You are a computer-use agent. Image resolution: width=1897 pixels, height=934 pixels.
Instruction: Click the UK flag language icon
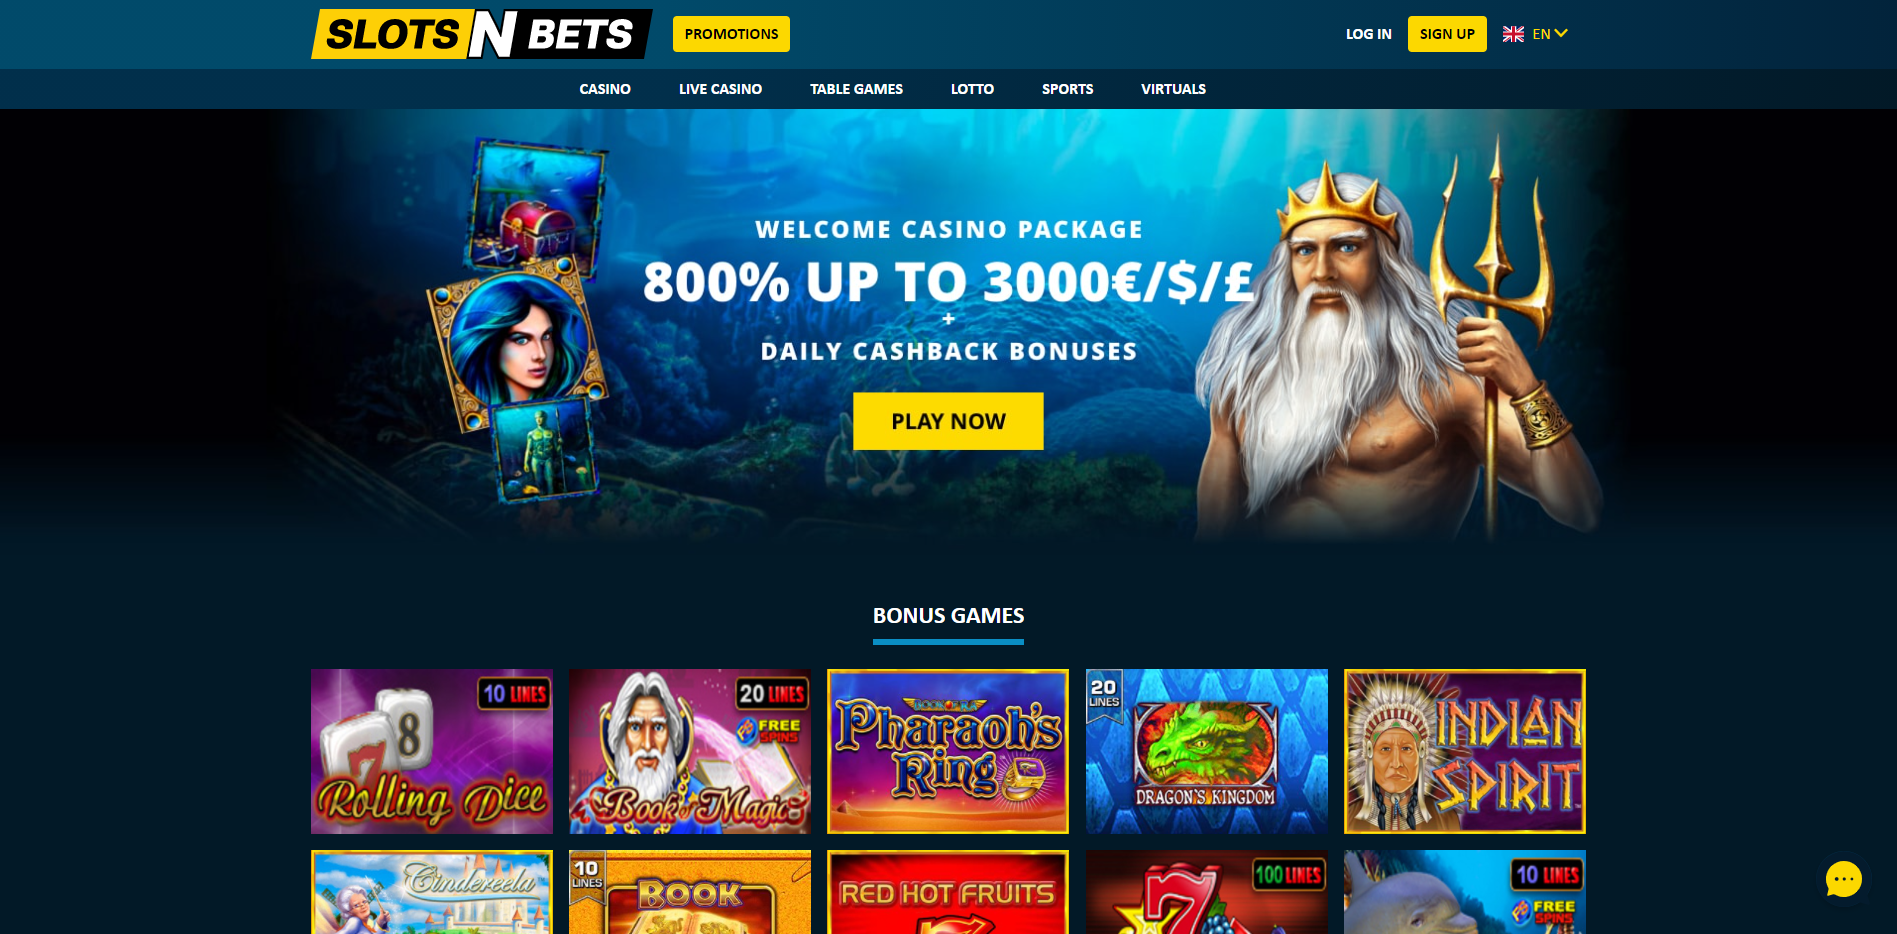1513,34
